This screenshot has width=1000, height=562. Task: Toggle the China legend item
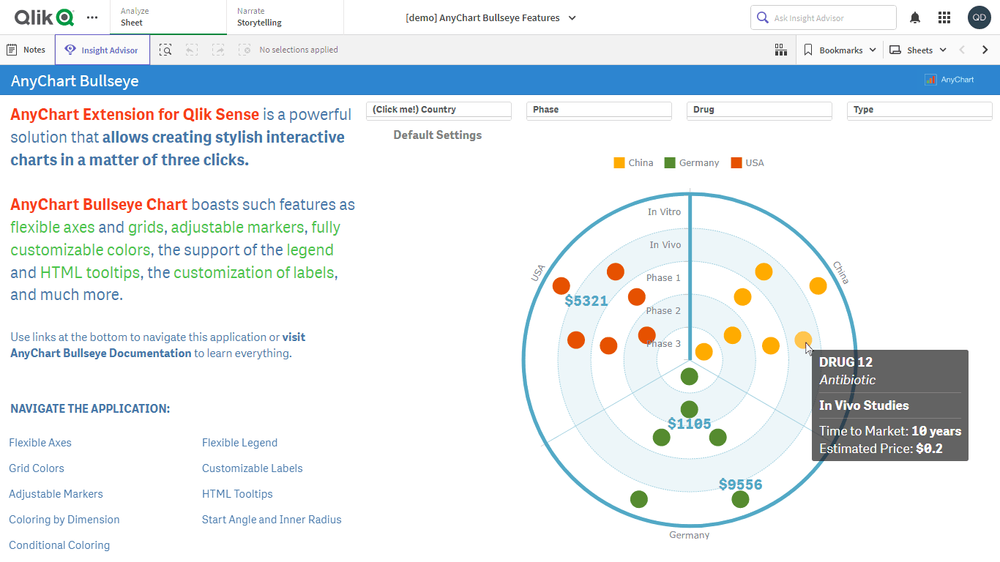(633, 163)
